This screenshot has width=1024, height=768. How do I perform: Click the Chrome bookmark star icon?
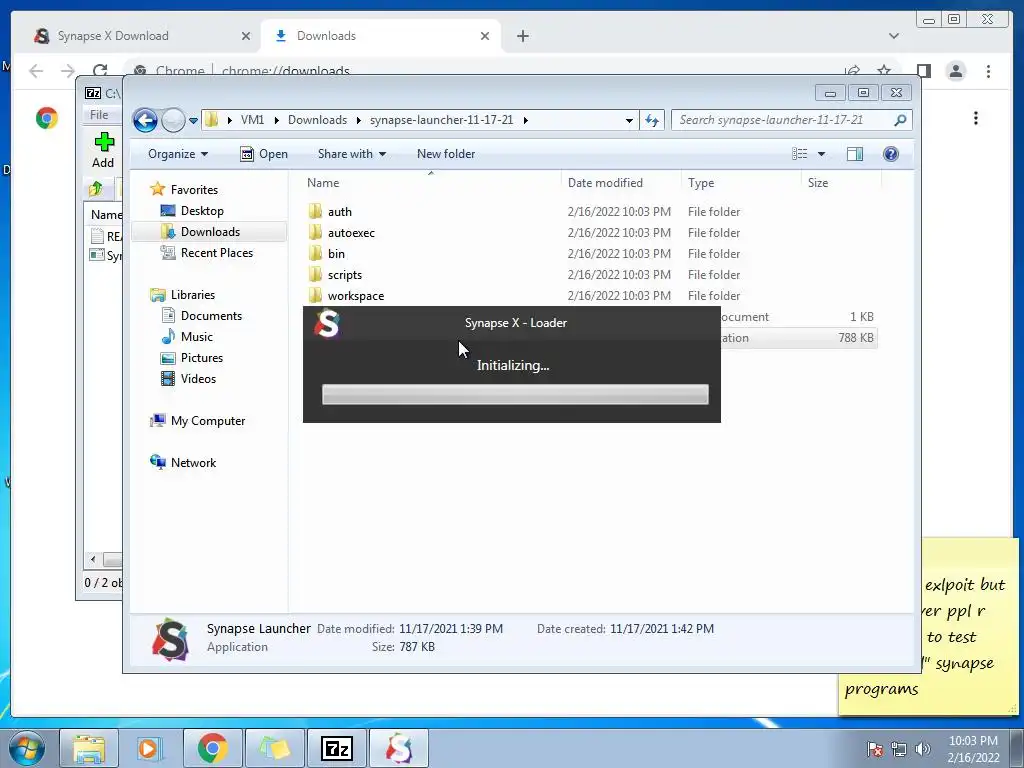pyautogui.click(x=884, y=71)
